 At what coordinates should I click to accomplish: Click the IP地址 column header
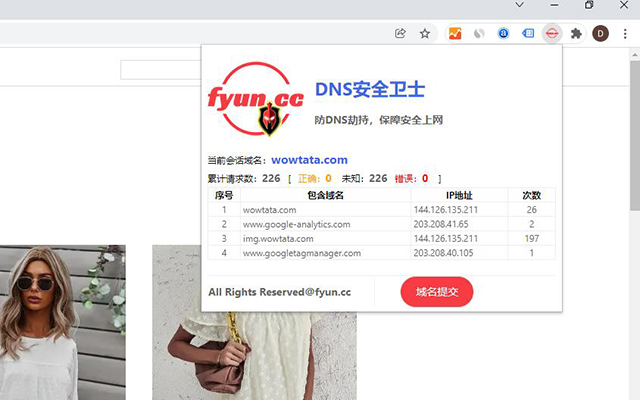tap(459, 195)
